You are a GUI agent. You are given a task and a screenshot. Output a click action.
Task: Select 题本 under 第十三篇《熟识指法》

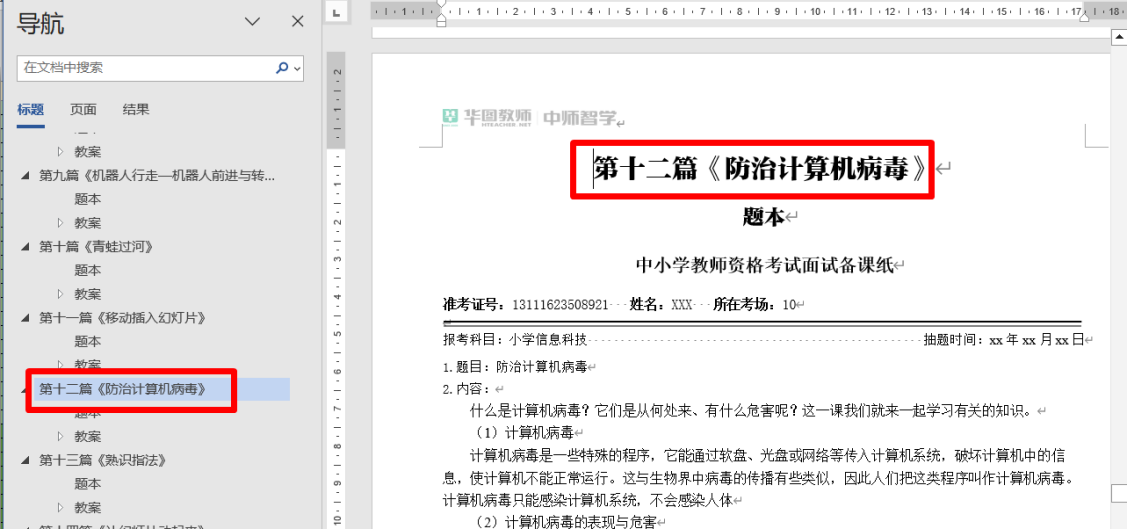88,484
